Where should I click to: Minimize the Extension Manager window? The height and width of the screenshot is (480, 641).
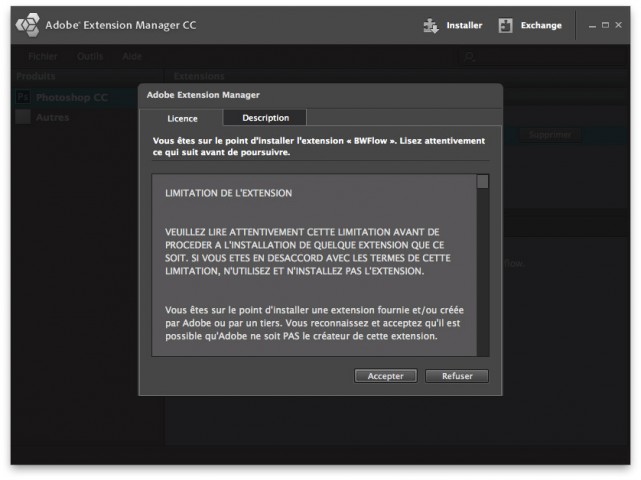pos(592,26)
